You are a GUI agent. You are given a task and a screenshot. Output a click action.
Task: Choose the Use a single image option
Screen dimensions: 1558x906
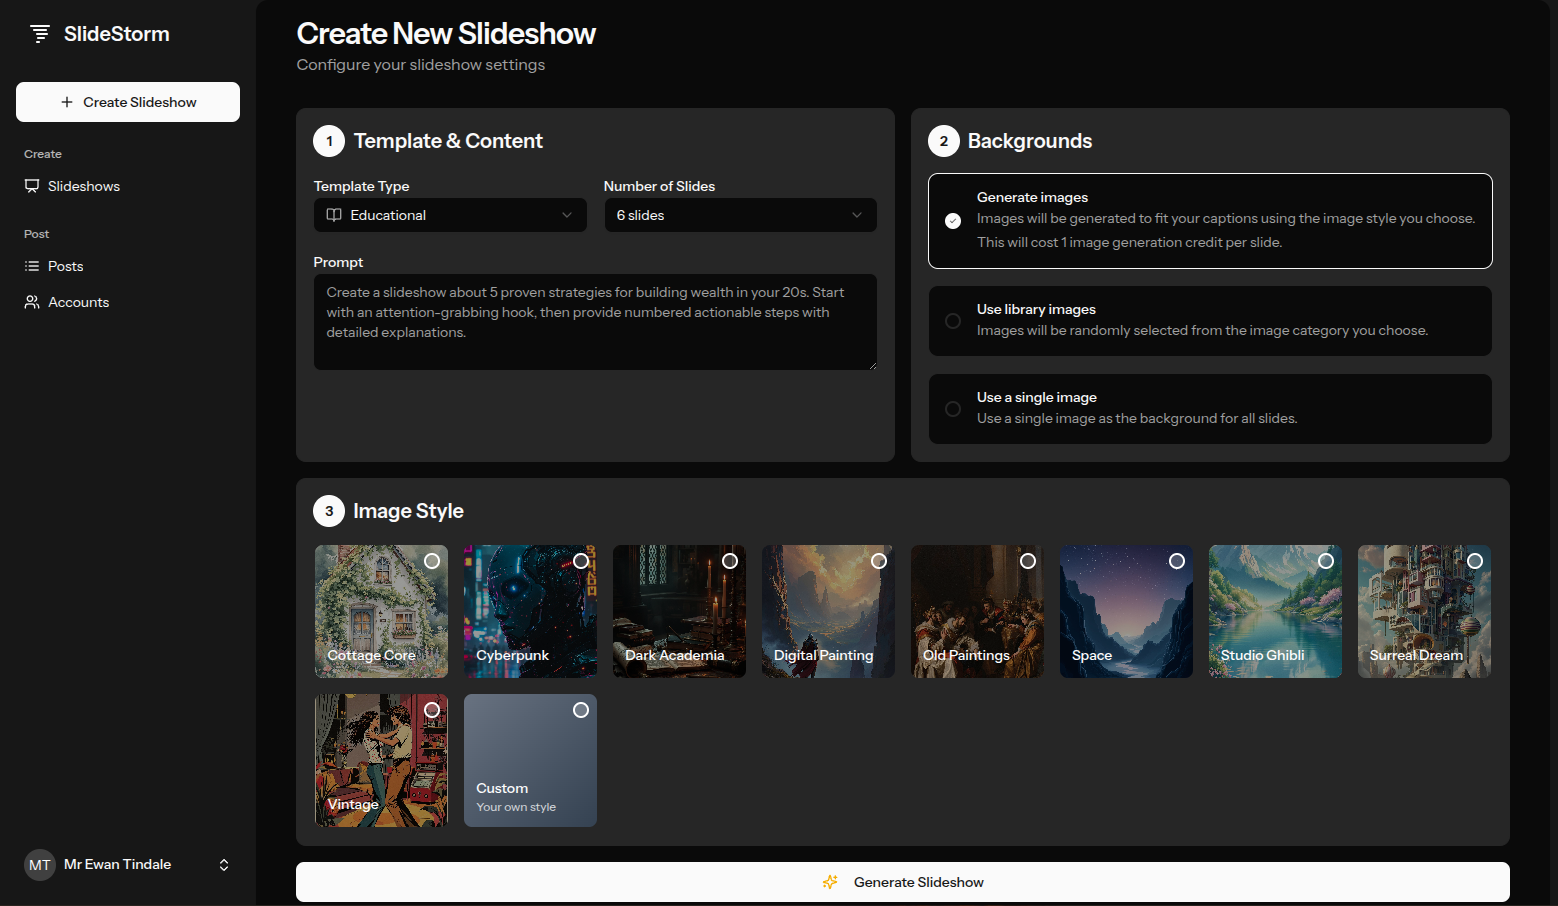(x=1209, y=409)
